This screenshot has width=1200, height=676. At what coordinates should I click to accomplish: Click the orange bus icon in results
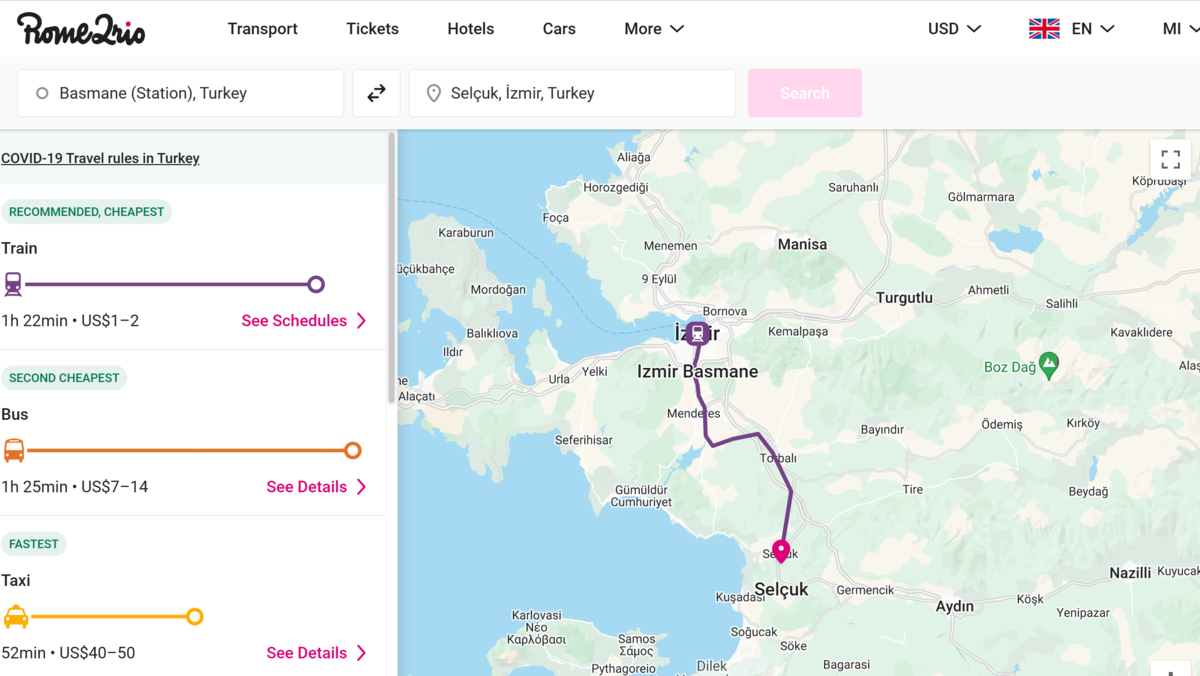[14, 450]
